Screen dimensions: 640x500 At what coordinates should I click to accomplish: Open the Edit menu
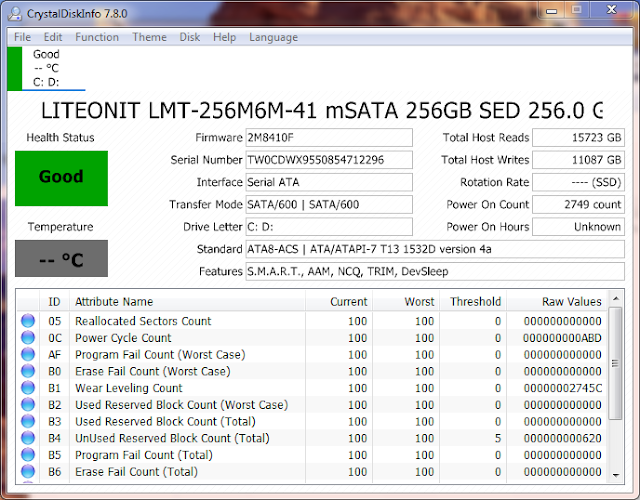pyautogui.click(x=53, y=37)
